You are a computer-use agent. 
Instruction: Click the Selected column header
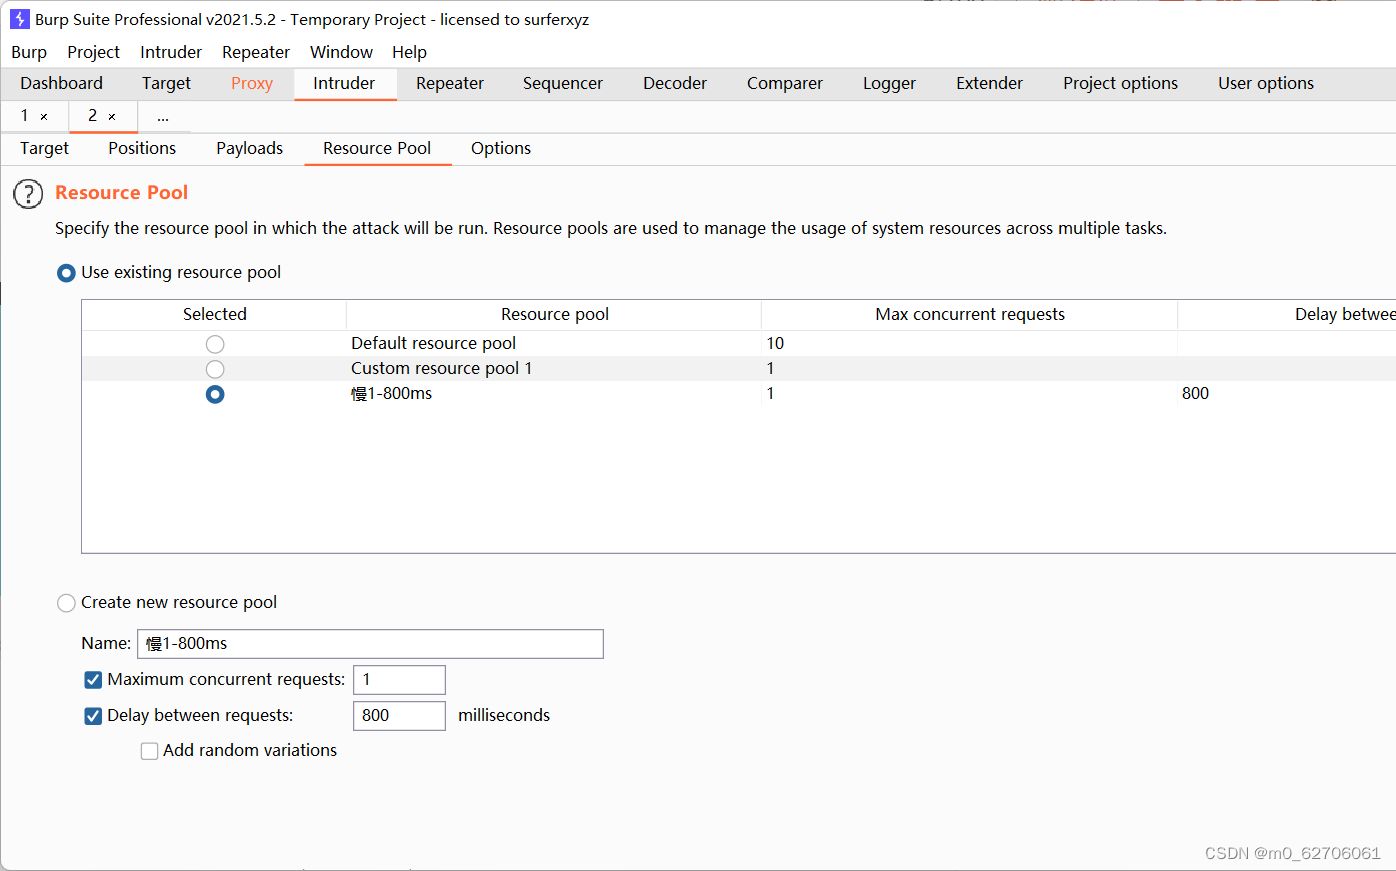point(214,314)
